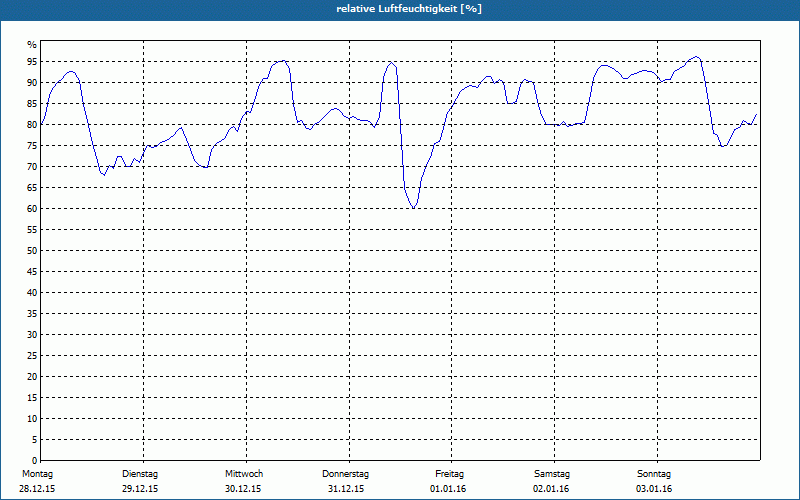Click the date 01.01.16

448,489
